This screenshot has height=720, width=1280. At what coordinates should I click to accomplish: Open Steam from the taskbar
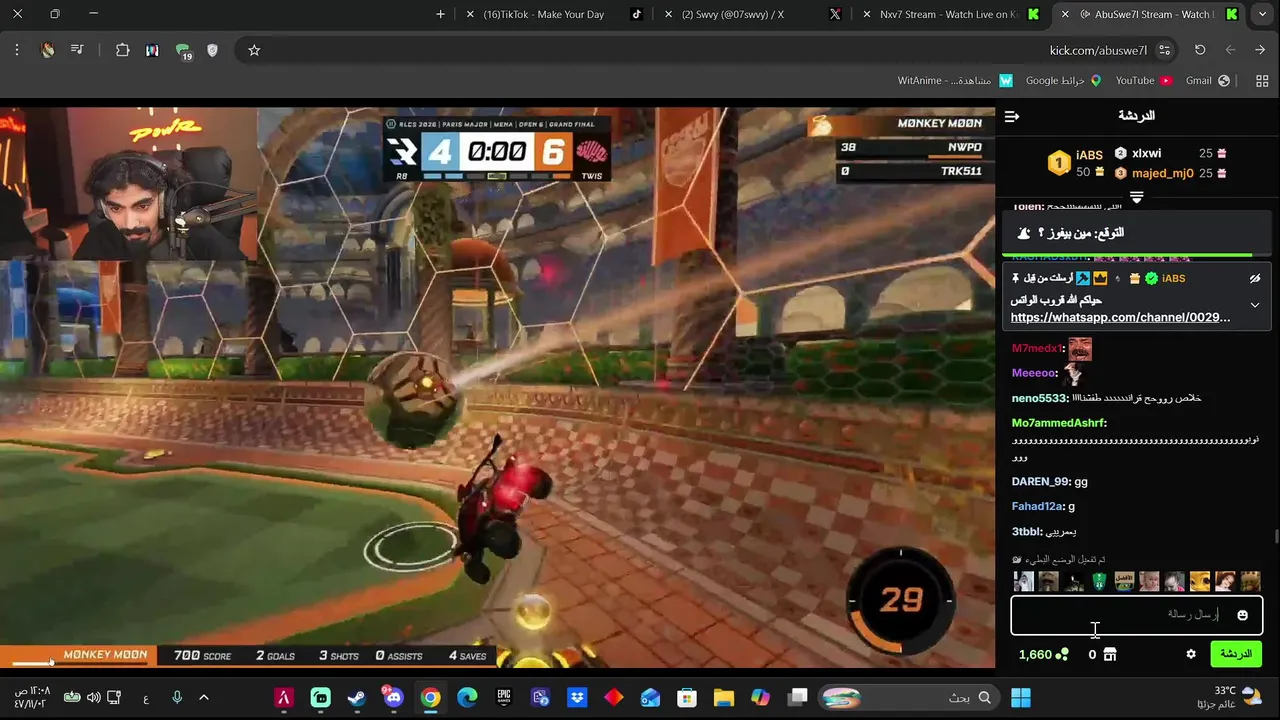357,697
